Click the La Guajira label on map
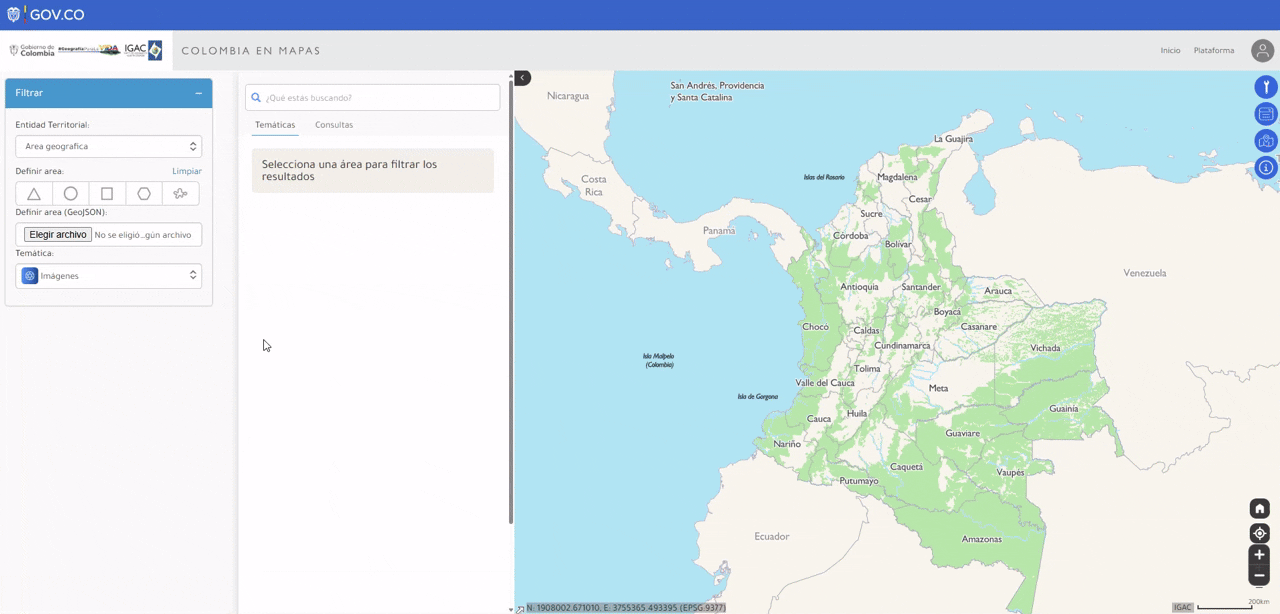1280x614 pixels. pyautogui.click(x=953, y=139)
